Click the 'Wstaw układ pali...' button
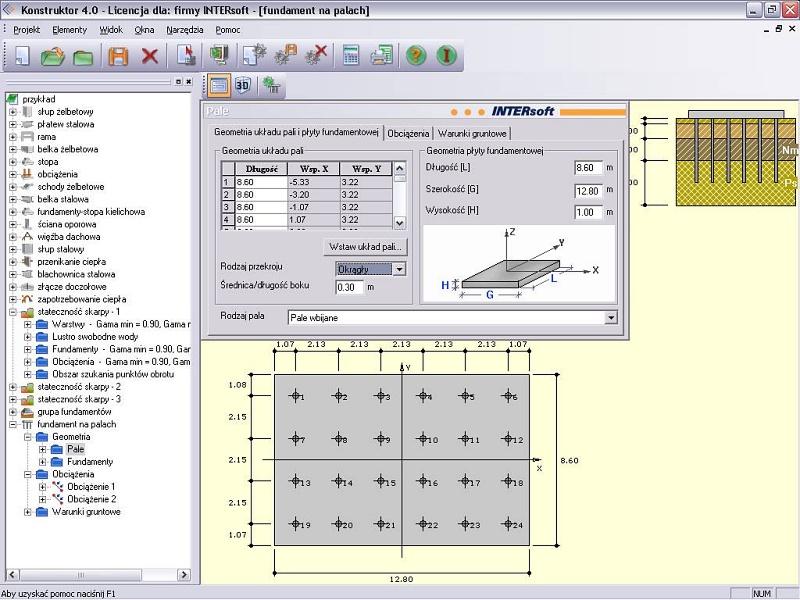800x600 pixels. tap(365, 247)
